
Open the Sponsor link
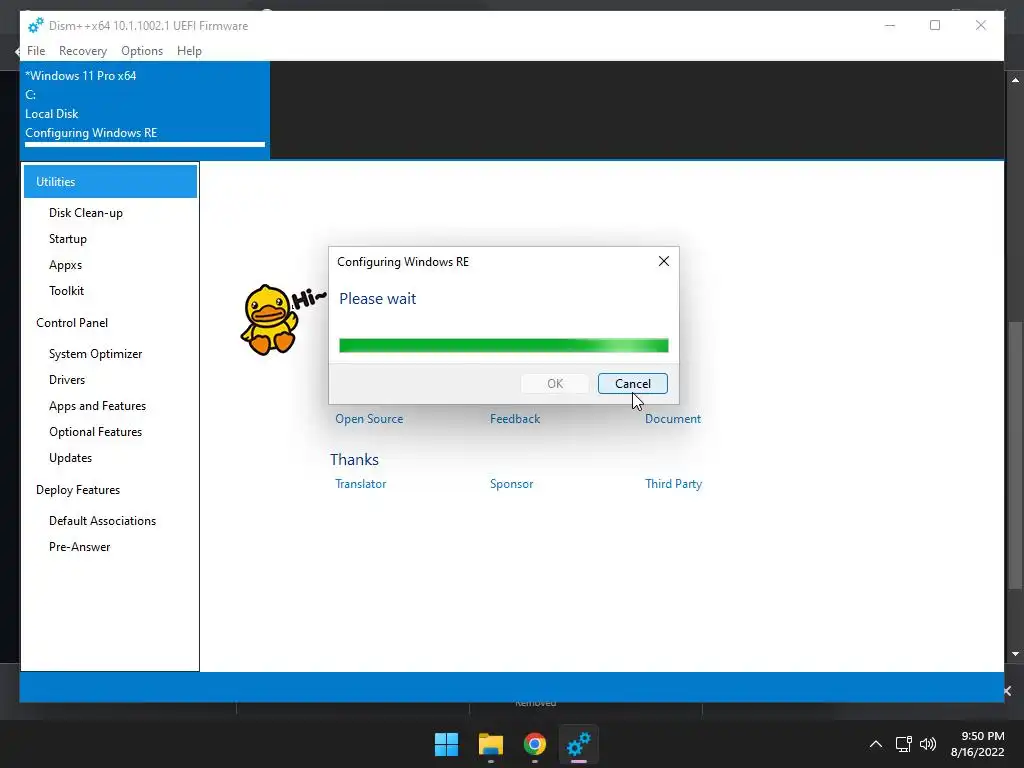coord(511,484)
